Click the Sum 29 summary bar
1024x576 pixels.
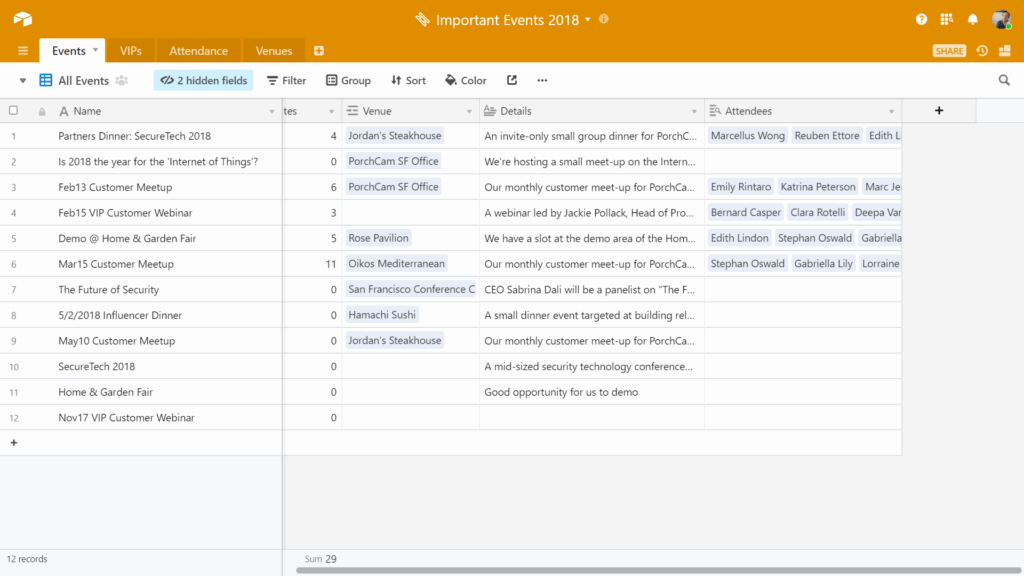(321, 559)
